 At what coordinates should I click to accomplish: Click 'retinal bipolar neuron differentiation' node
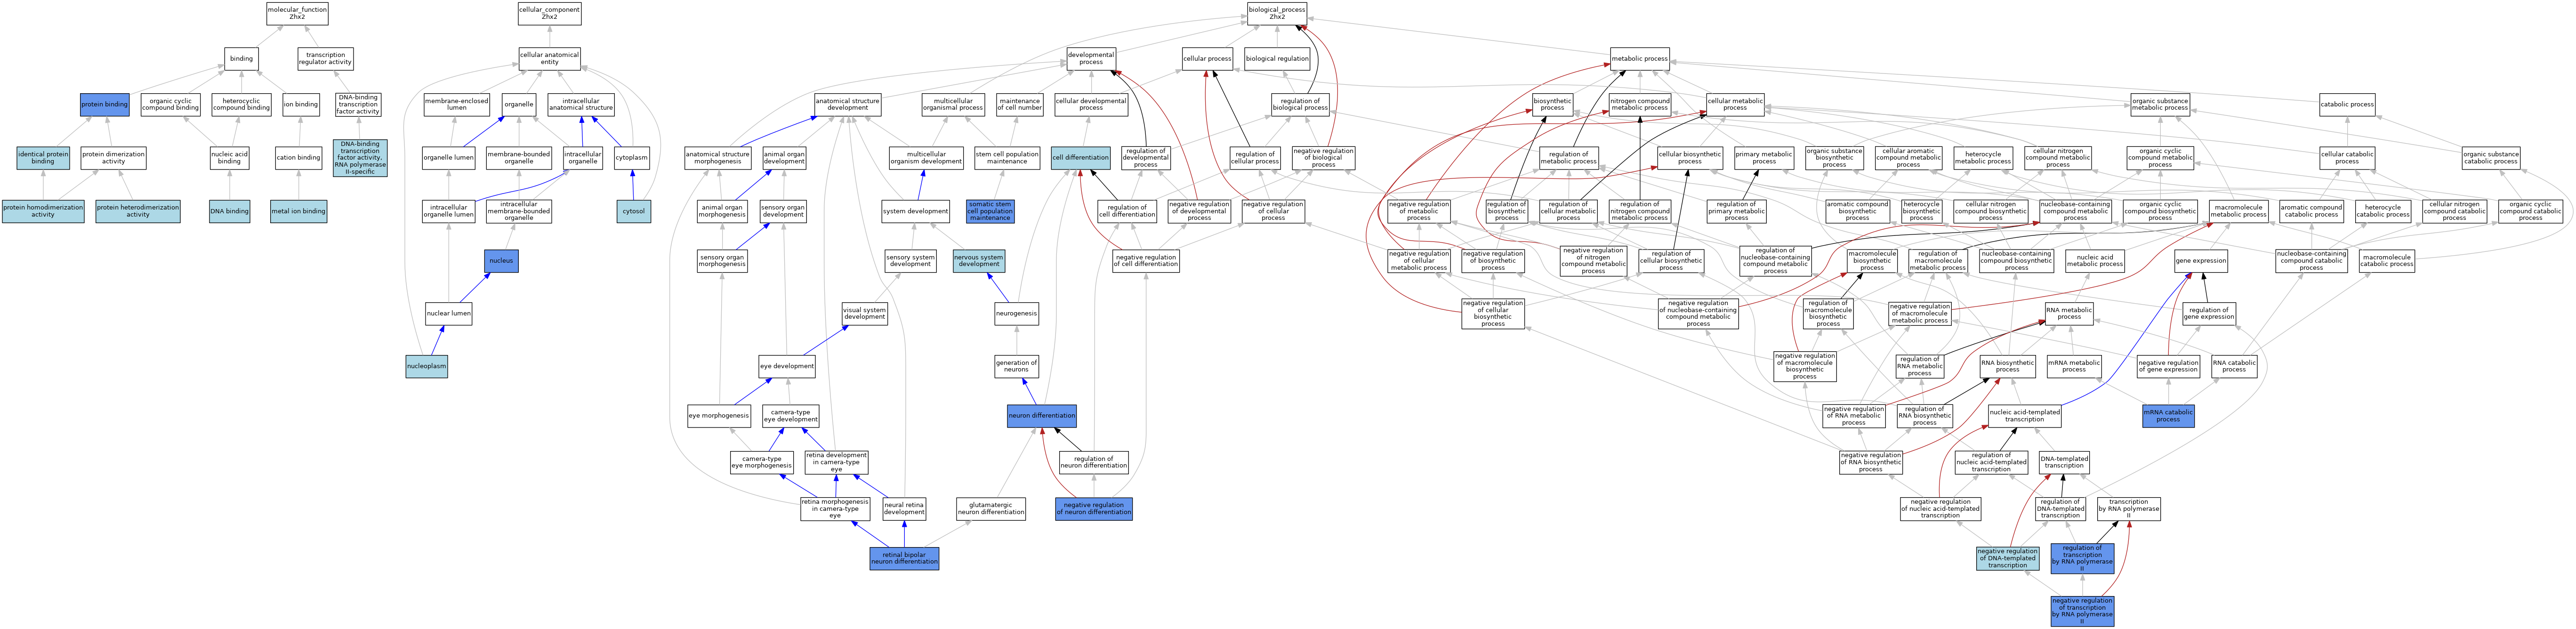[x=904, y=559]
